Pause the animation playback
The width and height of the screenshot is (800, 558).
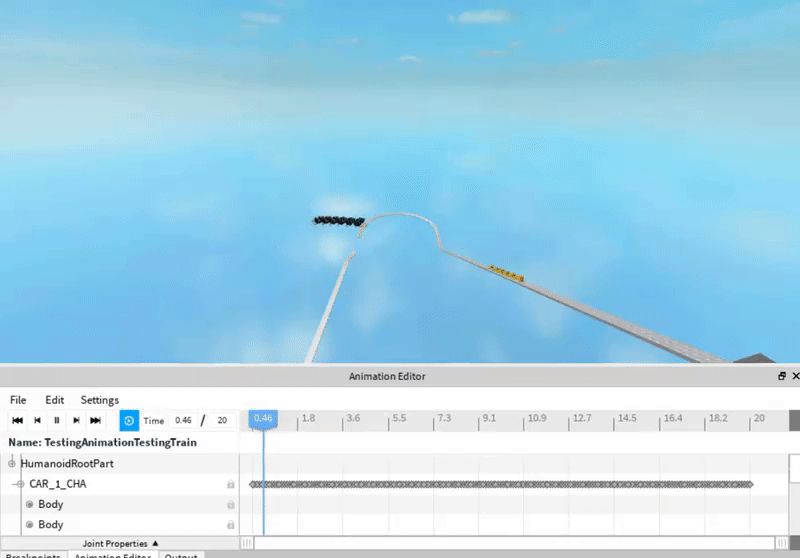tap(57, 420)
